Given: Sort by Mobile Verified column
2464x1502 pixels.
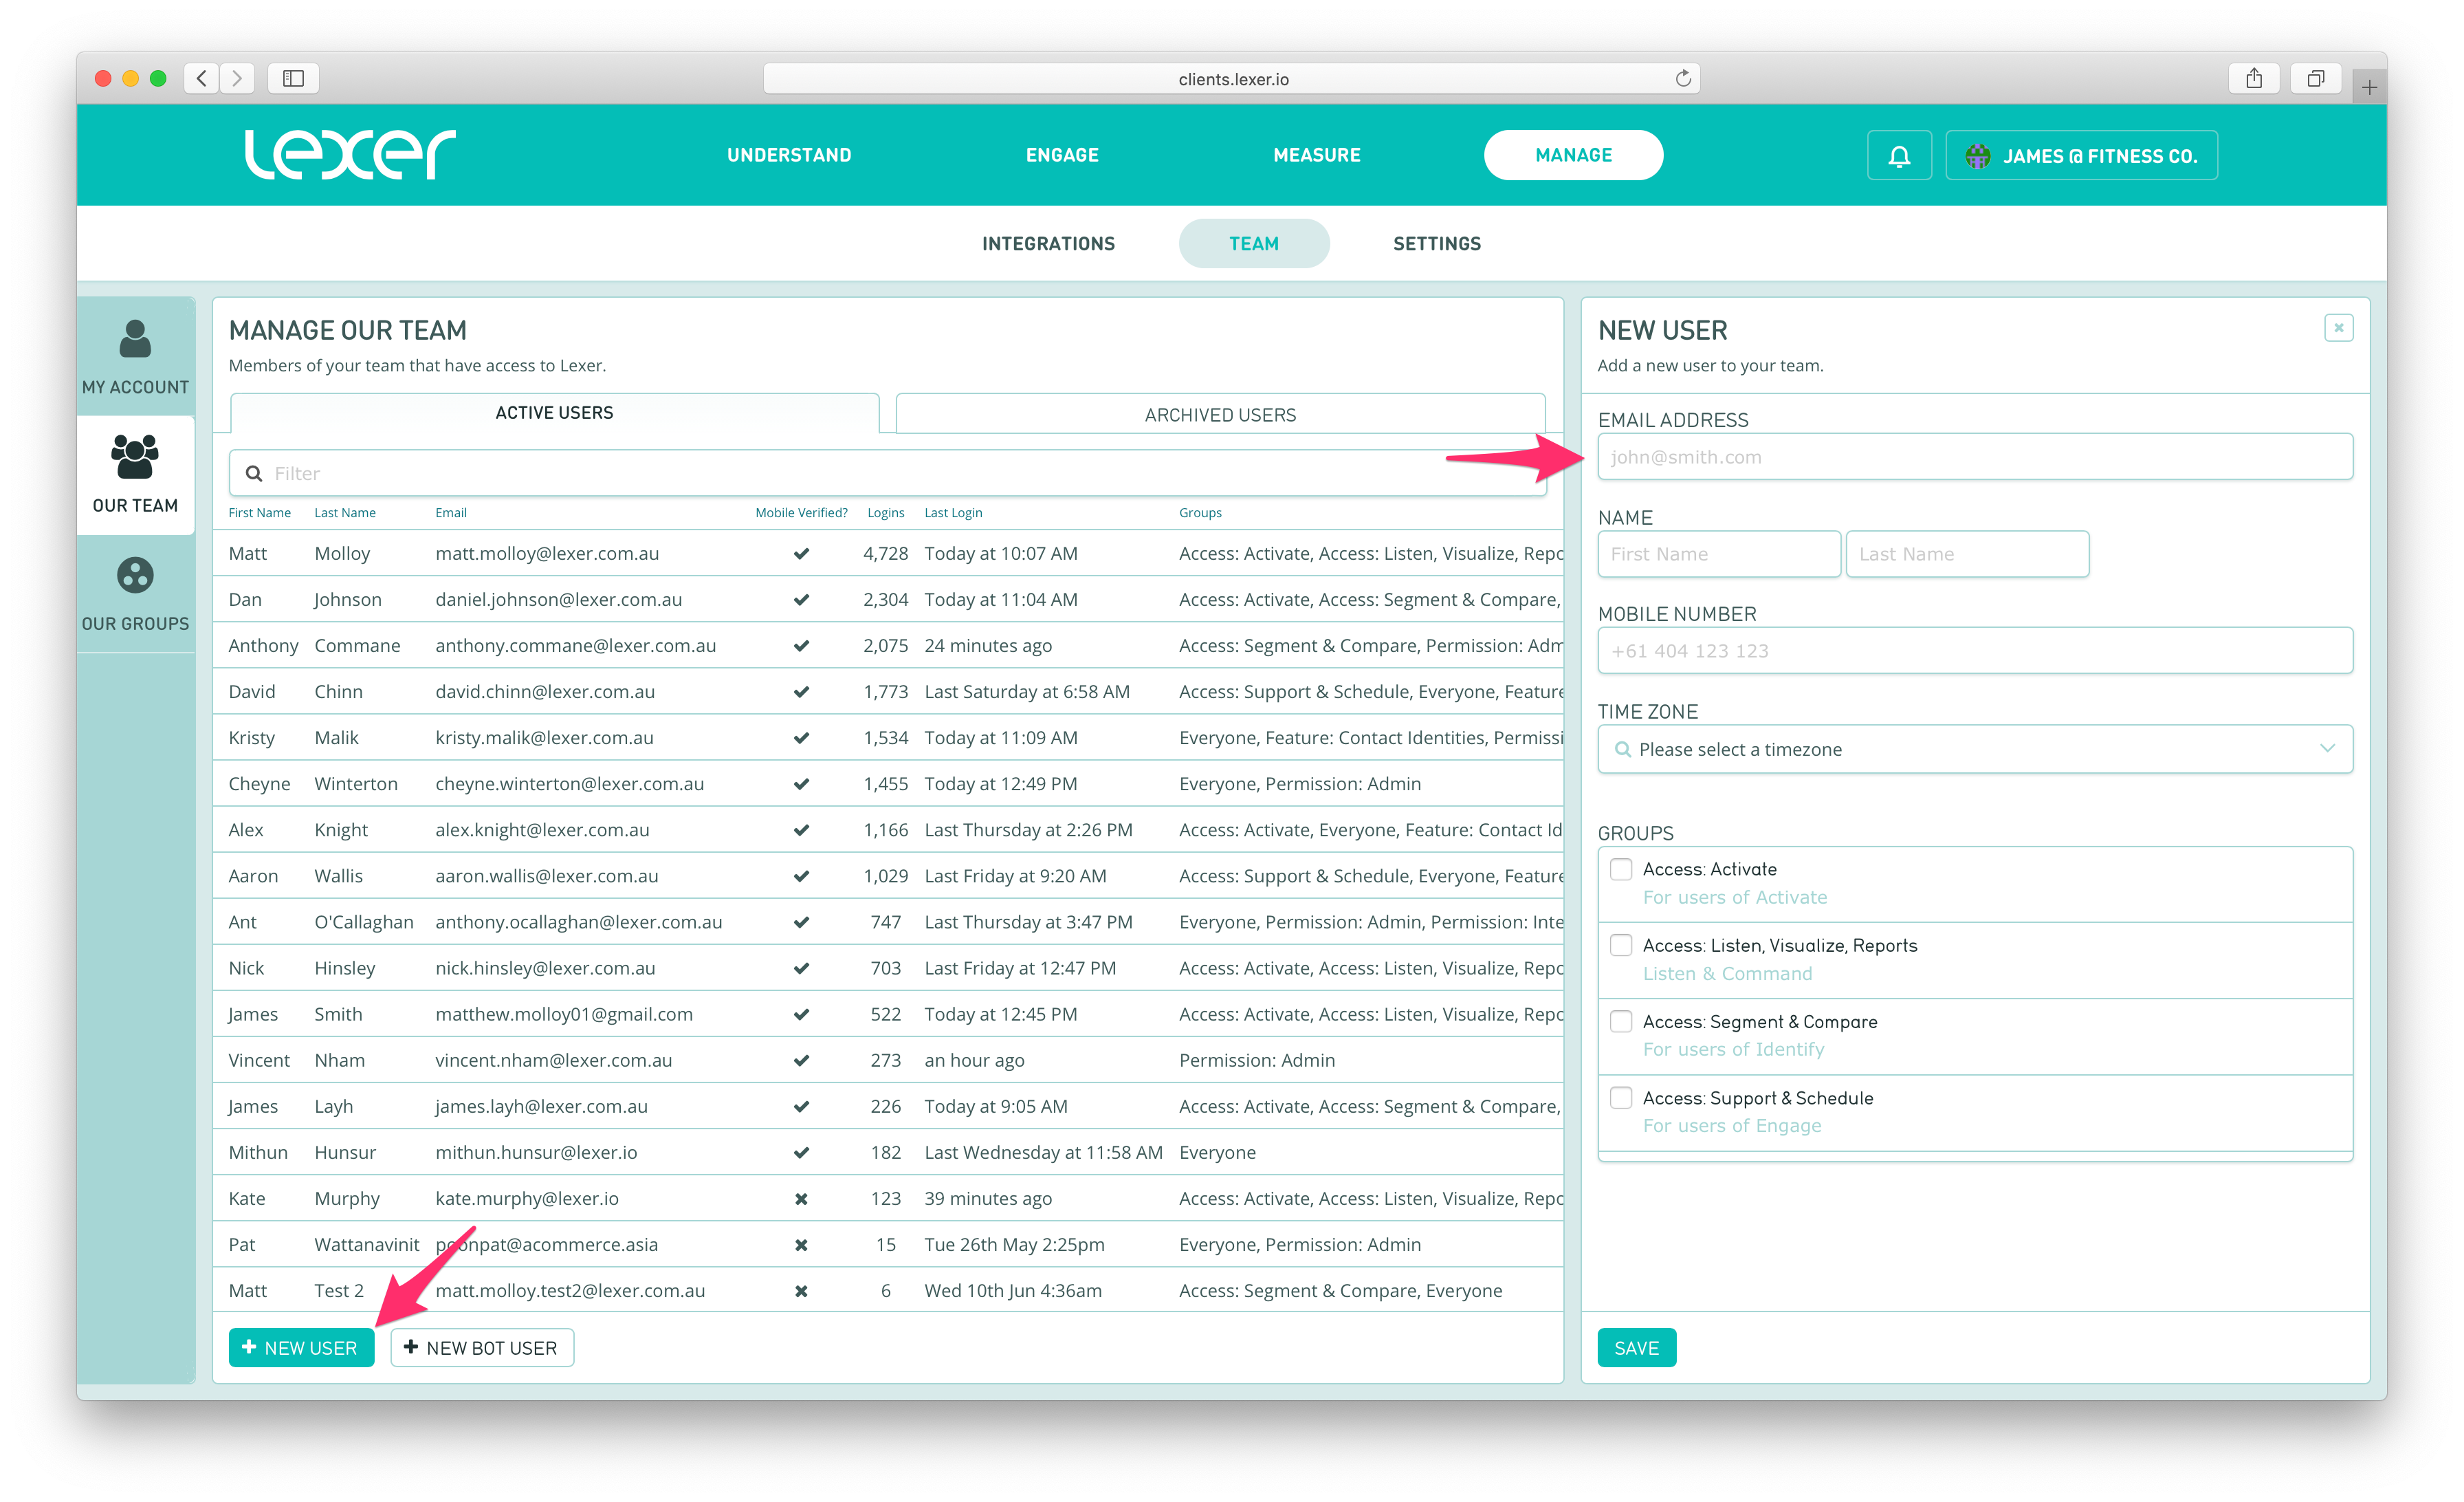Looking at the screenshot, I should tap(801, 512).
